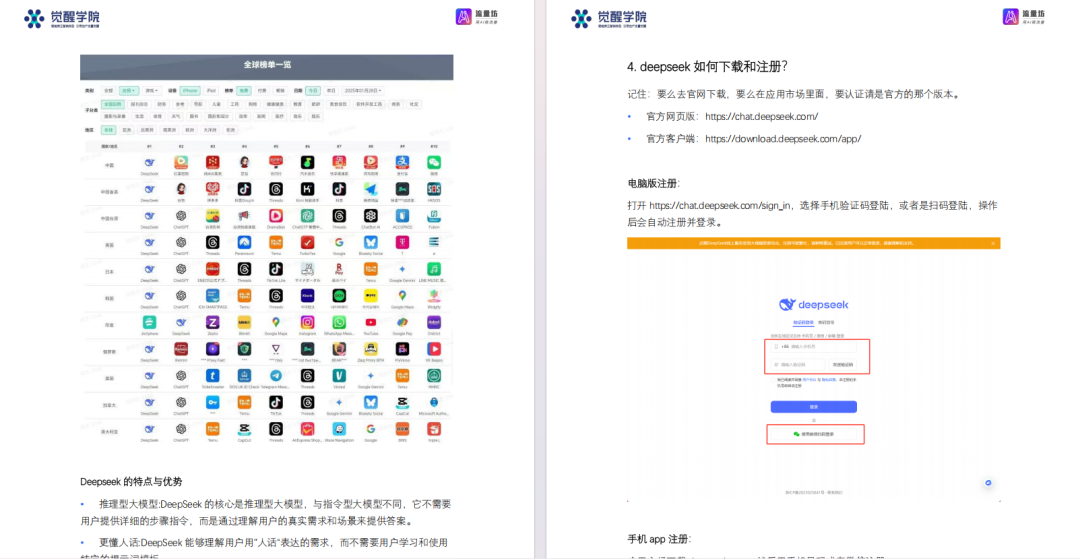Click the WhatsApp icon in the 印度 row

tap(339, 322)
